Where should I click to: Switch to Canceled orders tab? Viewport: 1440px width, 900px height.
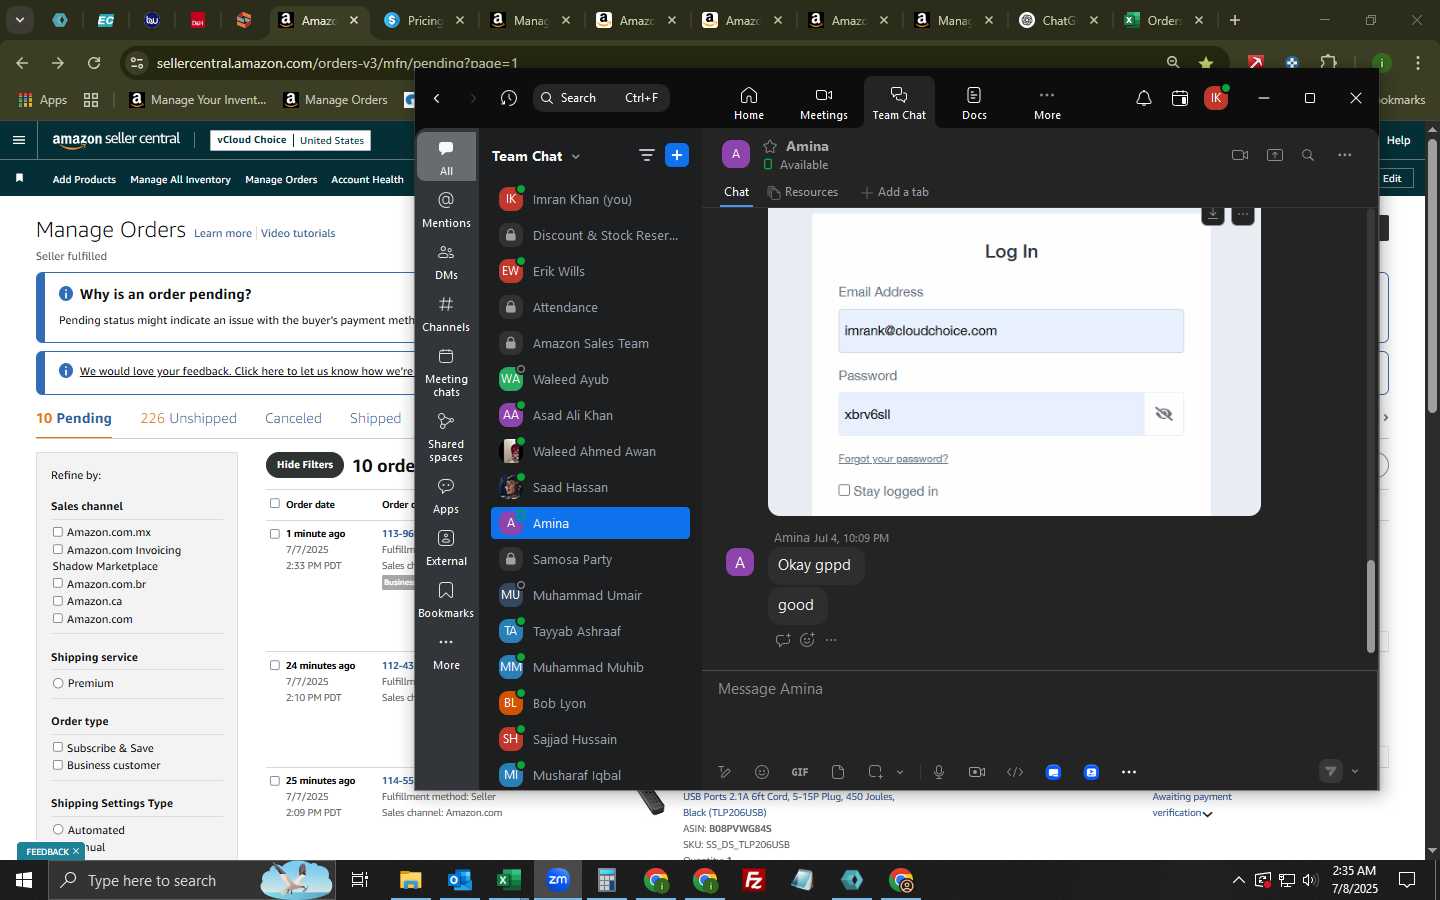293,418
